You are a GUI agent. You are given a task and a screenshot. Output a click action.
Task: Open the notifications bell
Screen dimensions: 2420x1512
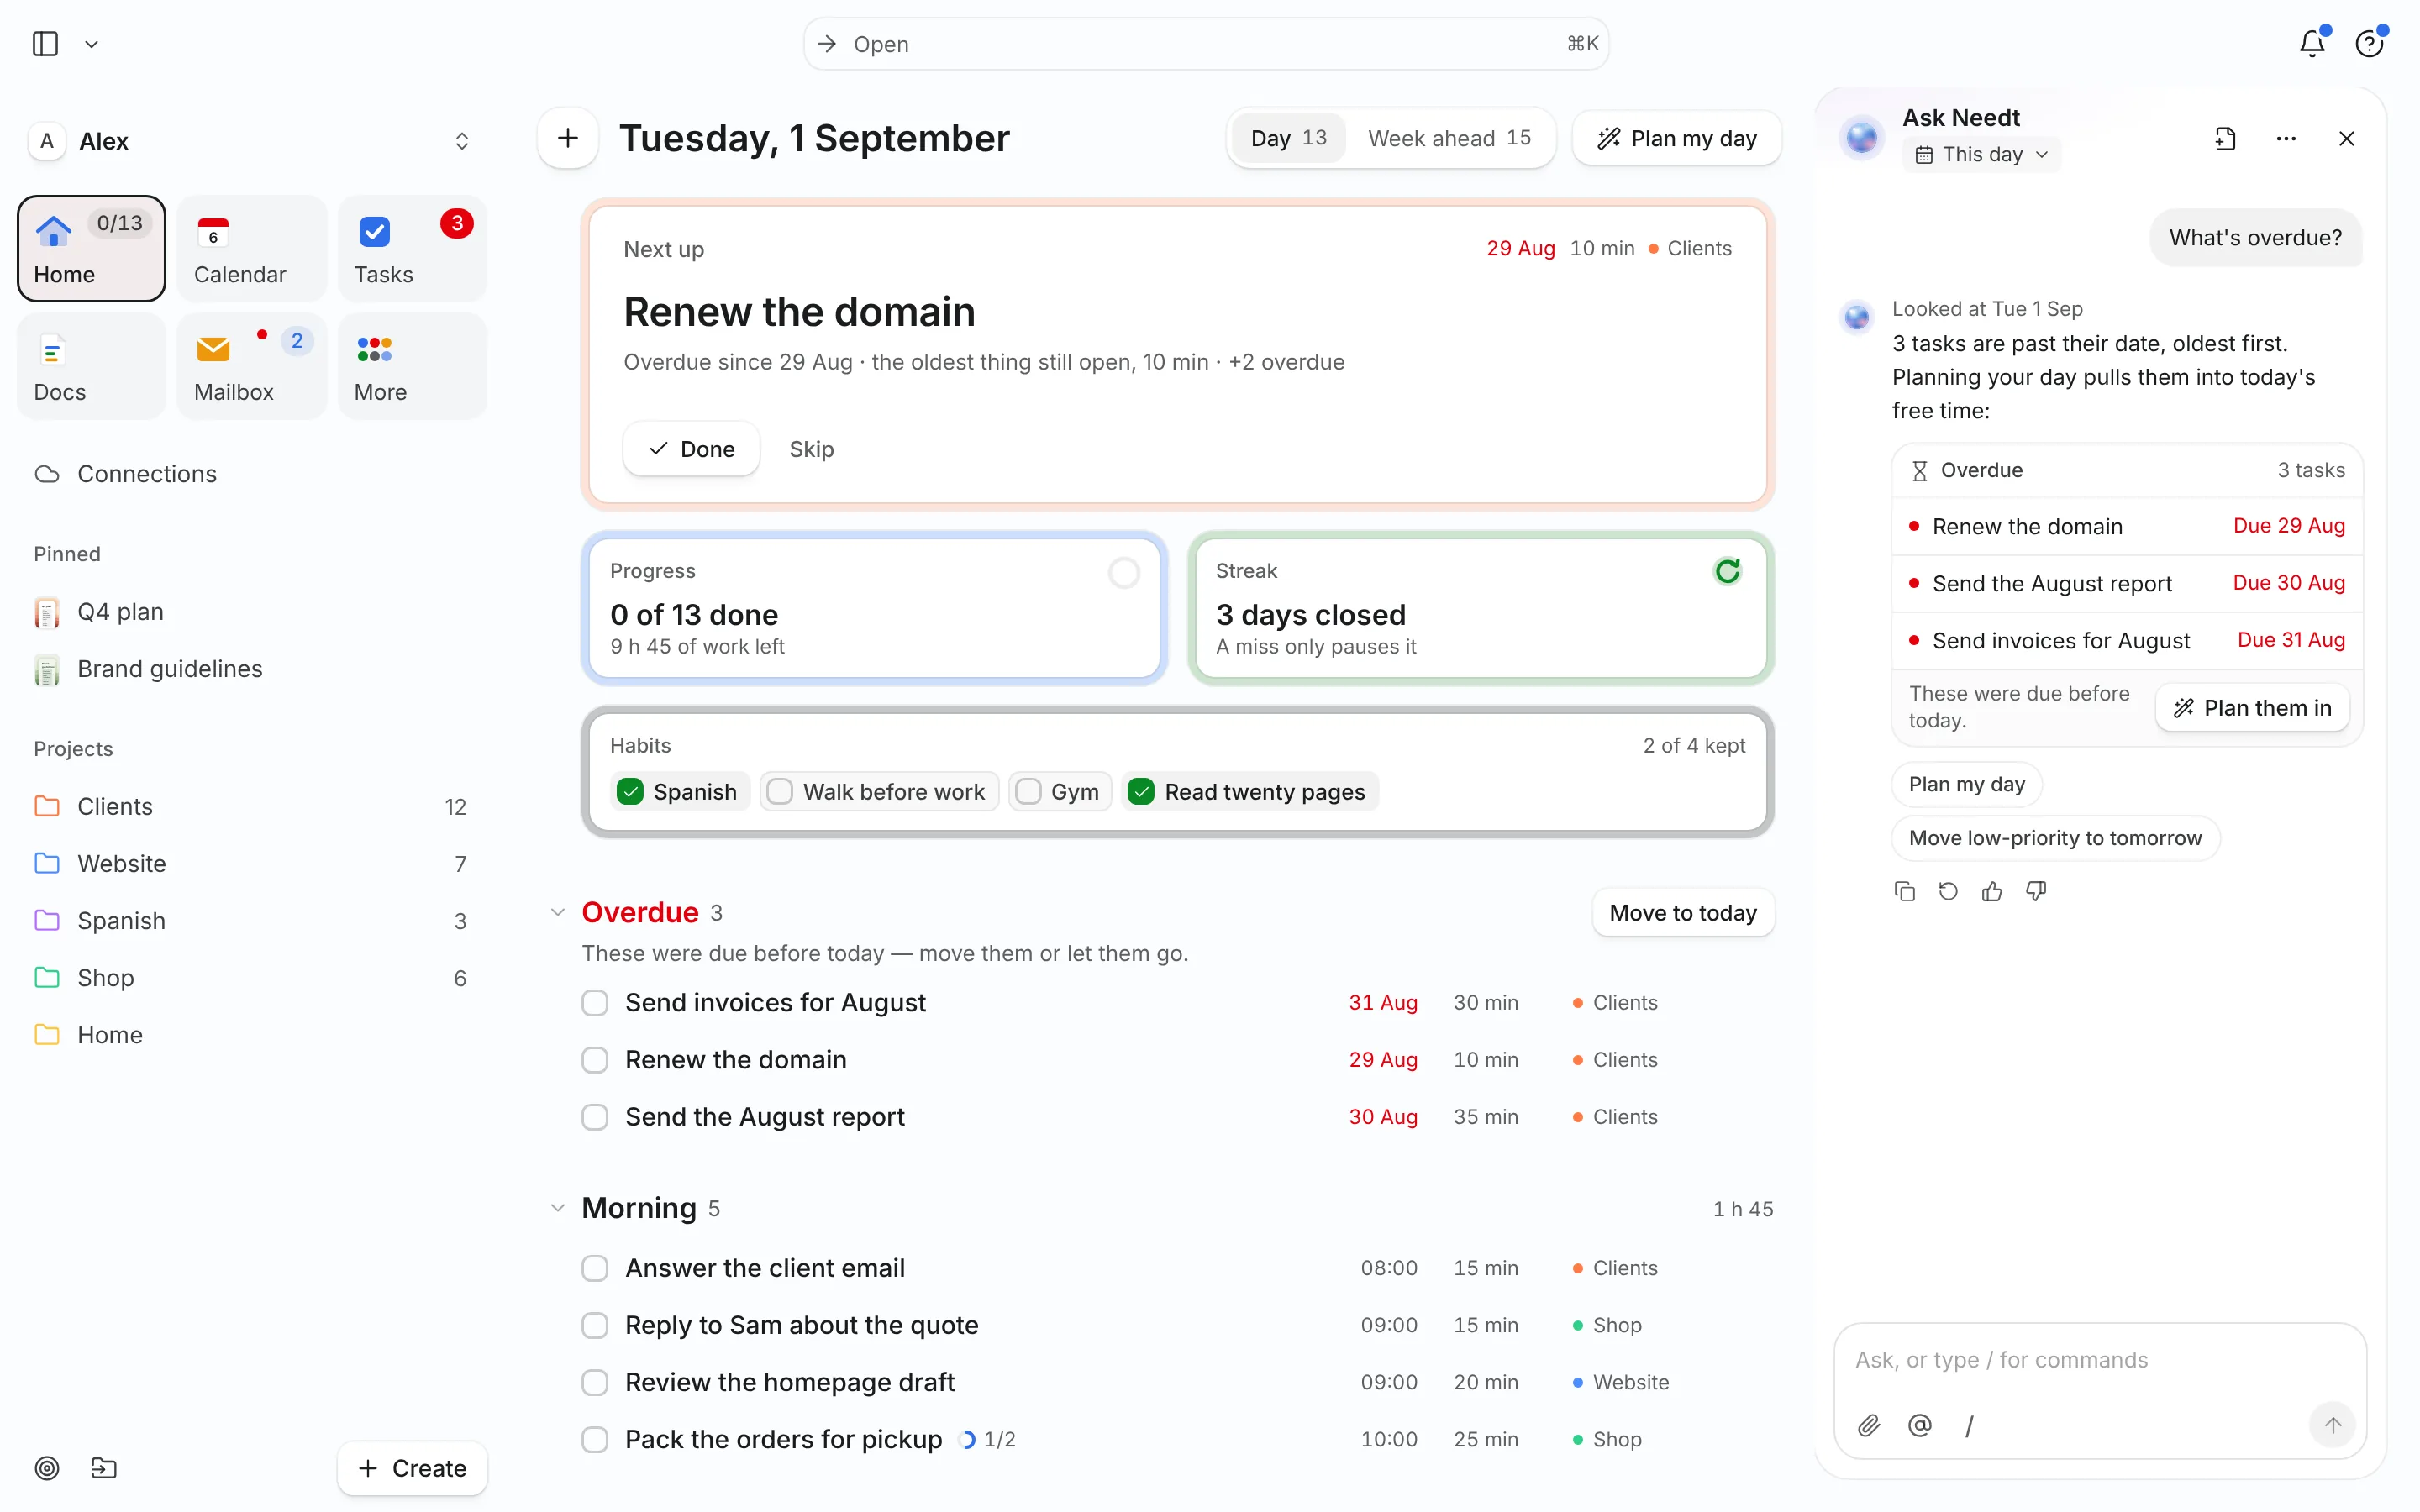(x=2312, y=44)
